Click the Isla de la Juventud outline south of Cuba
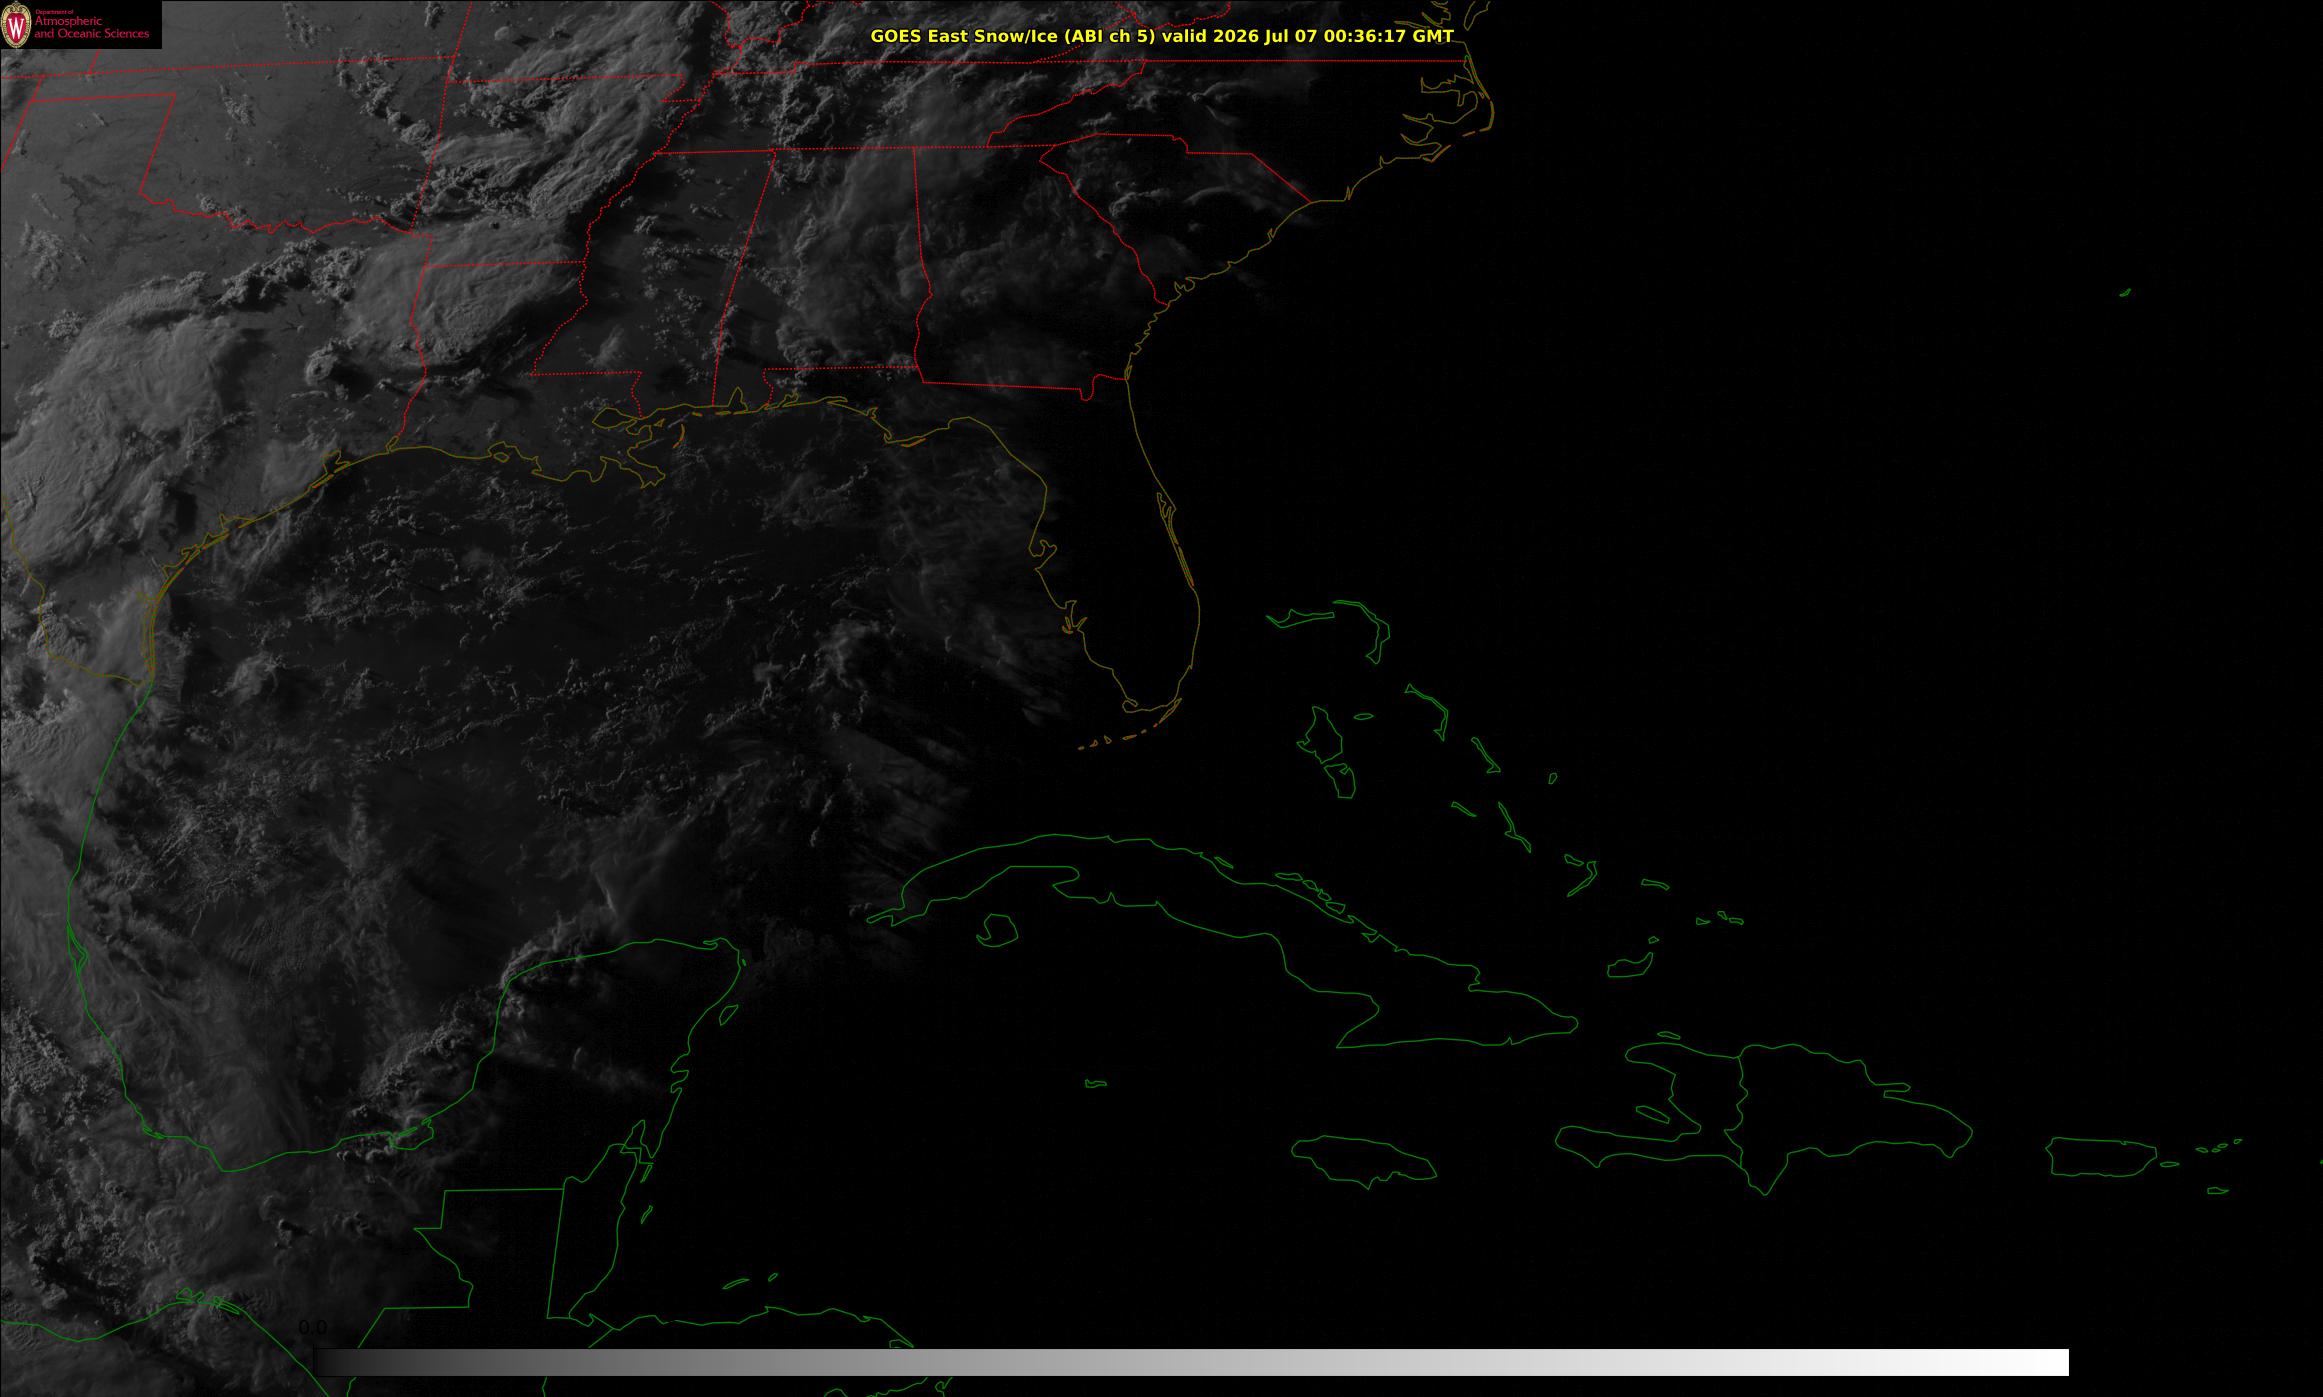 coord(996,931)
